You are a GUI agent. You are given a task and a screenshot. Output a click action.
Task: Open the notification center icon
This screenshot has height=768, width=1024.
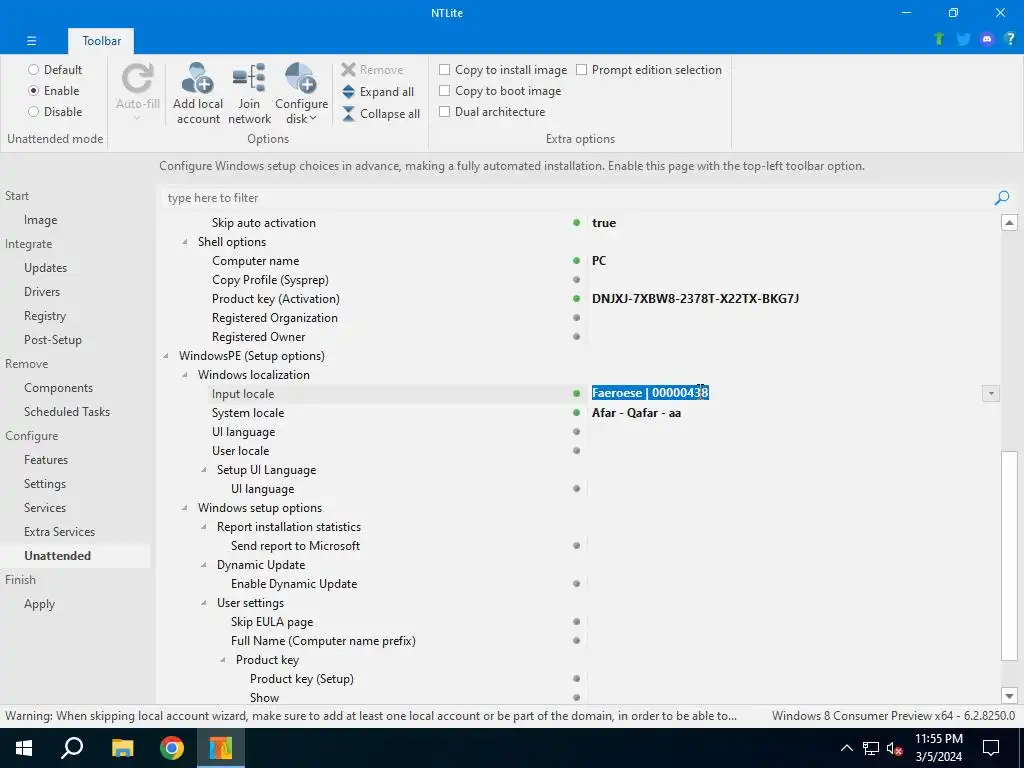(991, 748)
